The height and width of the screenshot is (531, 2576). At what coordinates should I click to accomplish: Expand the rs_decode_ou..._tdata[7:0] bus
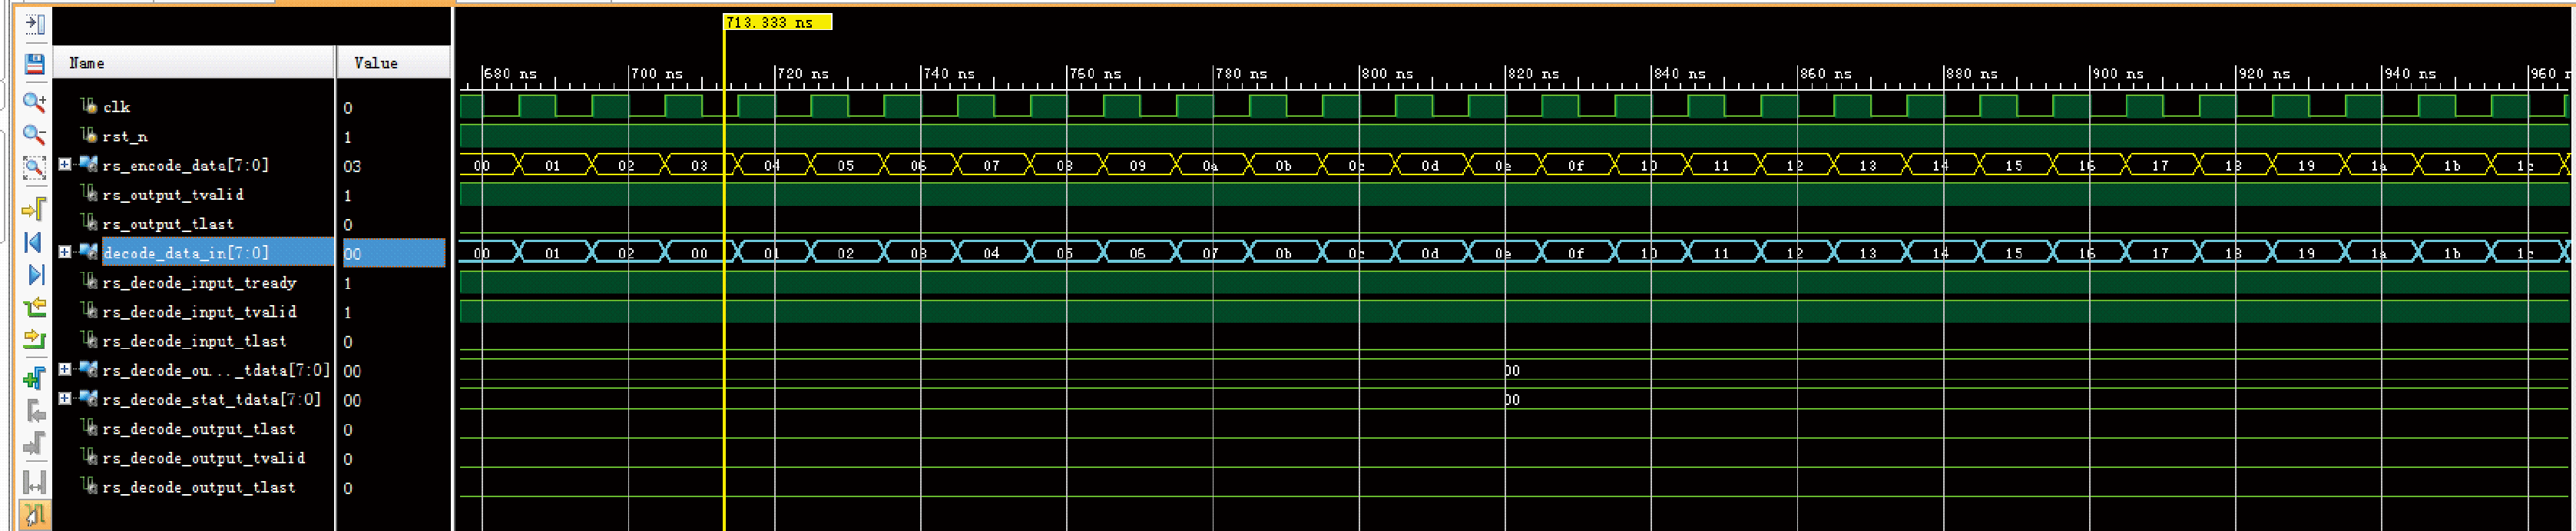click(x=65, y=369)
